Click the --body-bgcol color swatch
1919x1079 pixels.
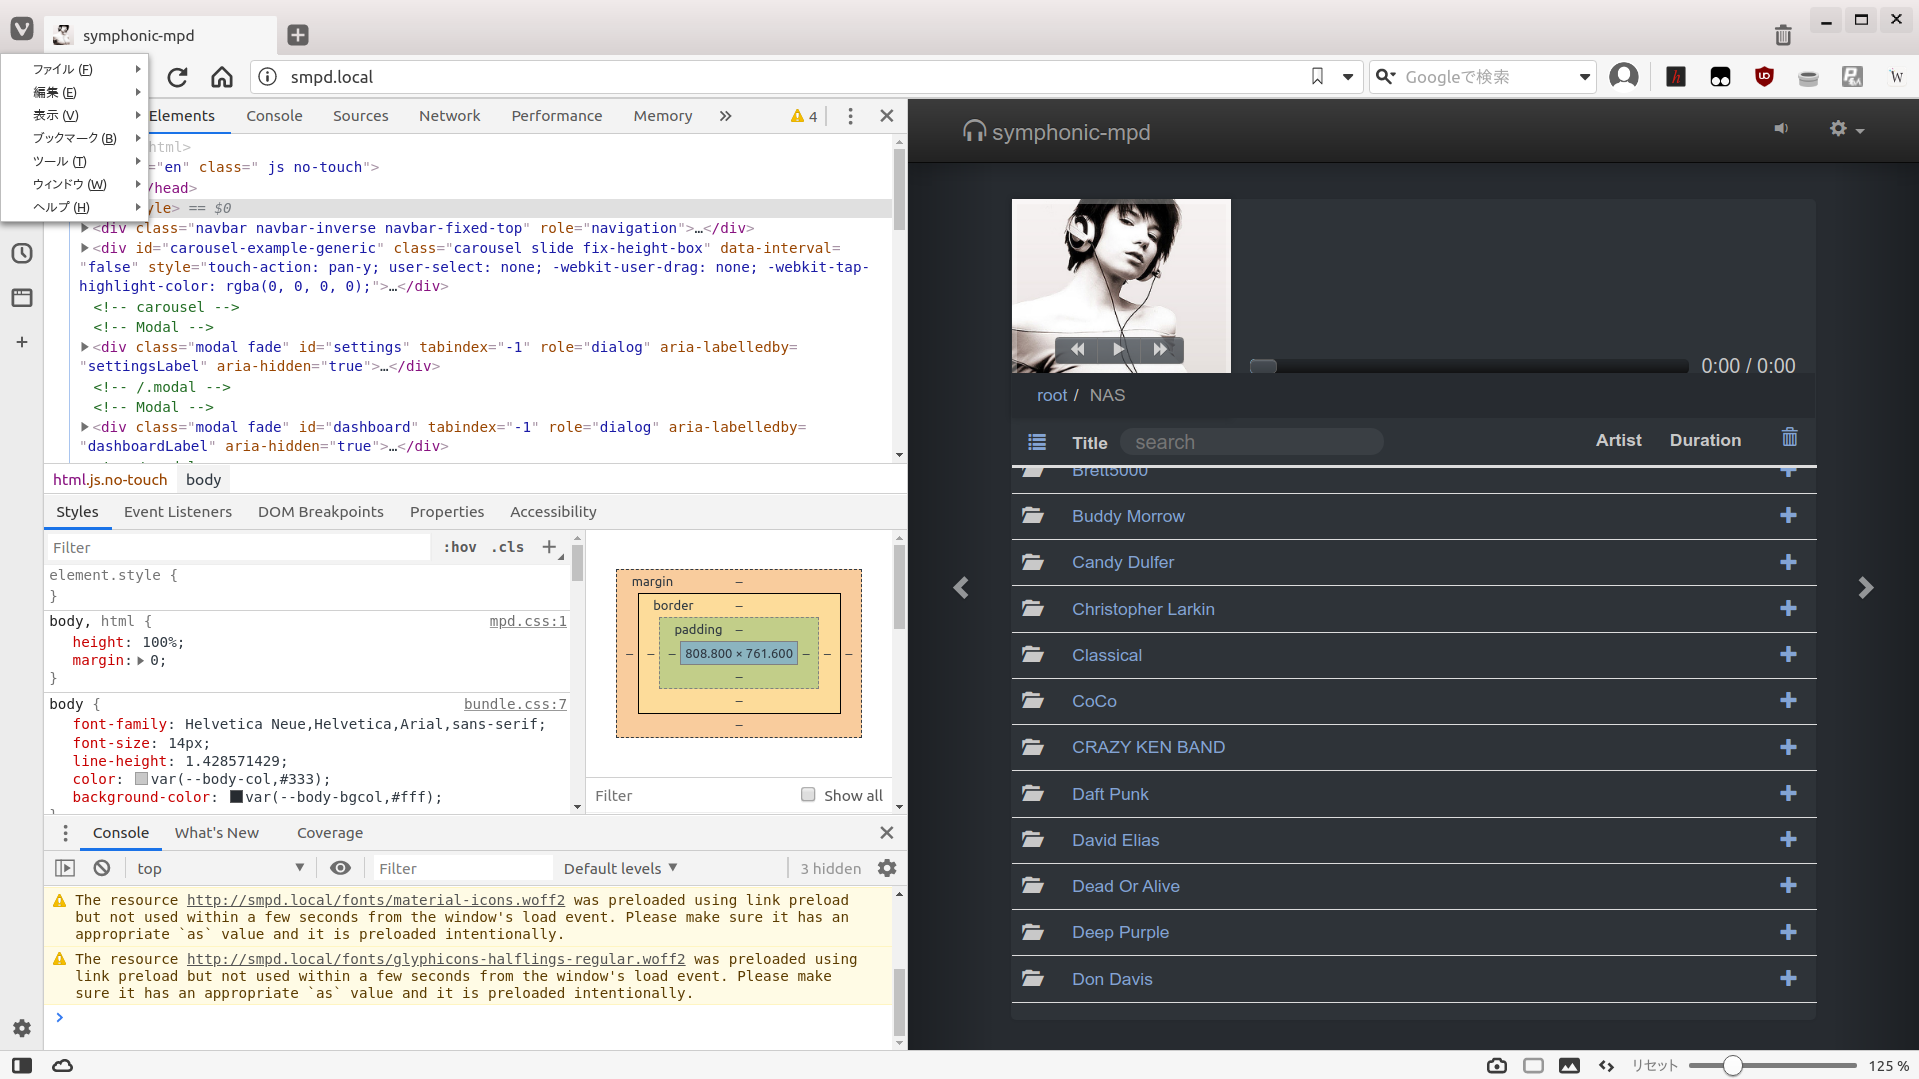tap(237, 797)
